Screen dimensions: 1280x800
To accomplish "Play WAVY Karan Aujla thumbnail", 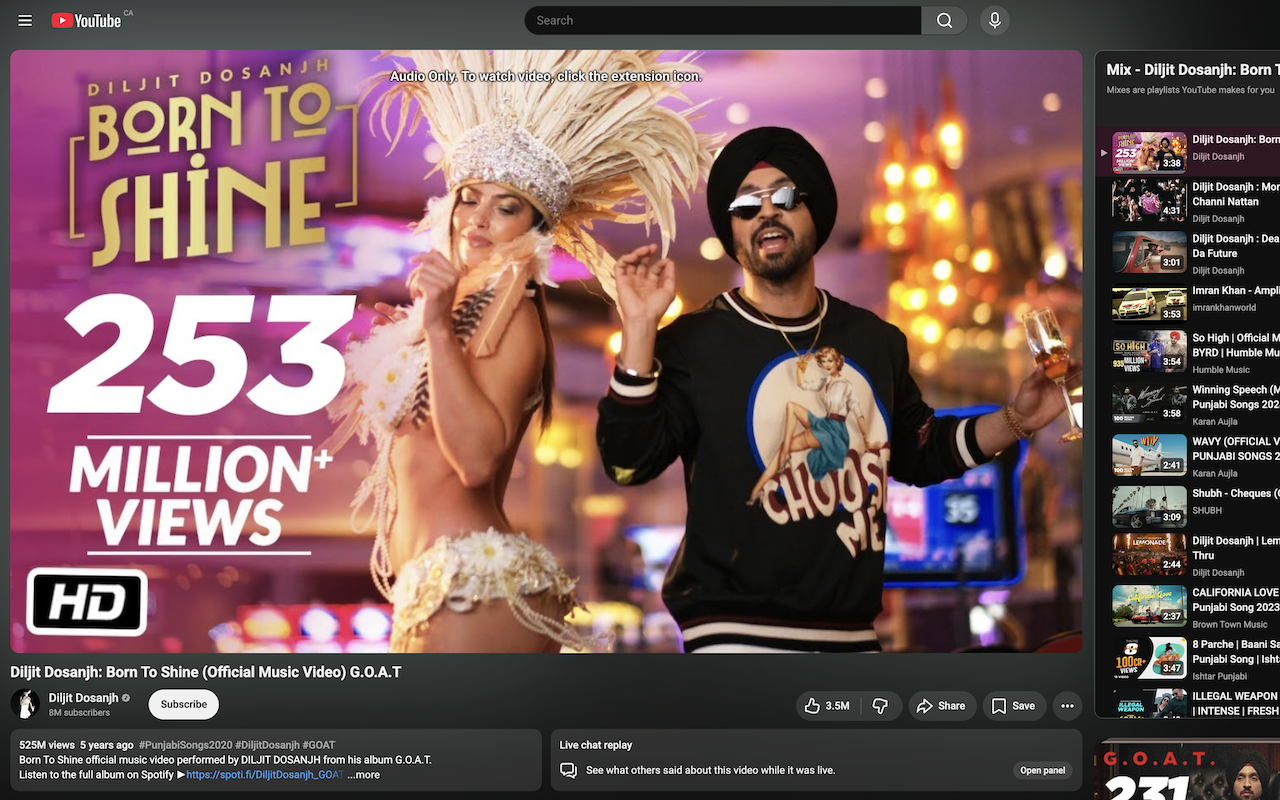I will click(x=1149, y=455).
